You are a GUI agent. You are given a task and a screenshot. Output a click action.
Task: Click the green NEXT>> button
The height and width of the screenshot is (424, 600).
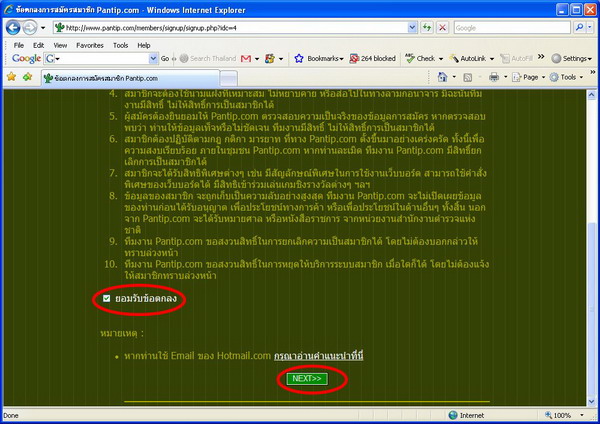(x=307, y=379)
